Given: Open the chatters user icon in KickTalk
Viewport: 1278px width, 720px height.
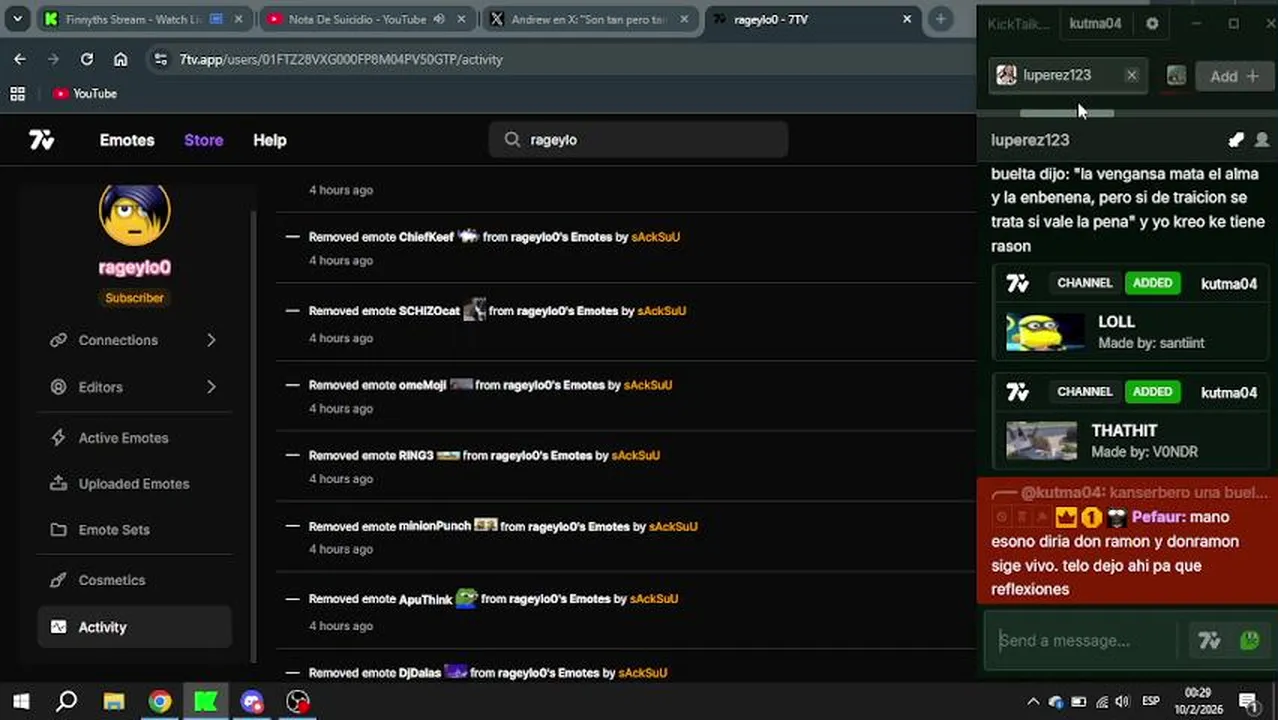Looking at the screenshot, I should (1262, 140).
